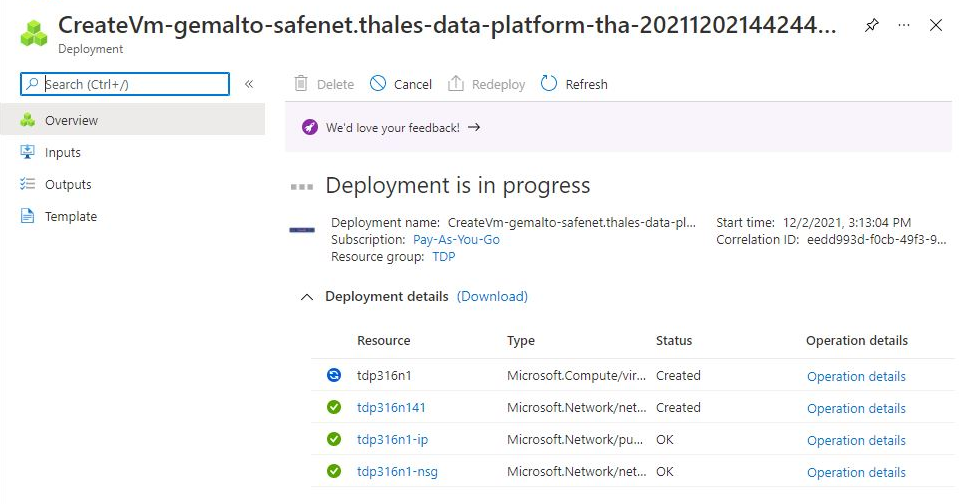This screenshot has width=962, height=504.
Task: Click the Template document icon
Action: [x=28, y=215]
